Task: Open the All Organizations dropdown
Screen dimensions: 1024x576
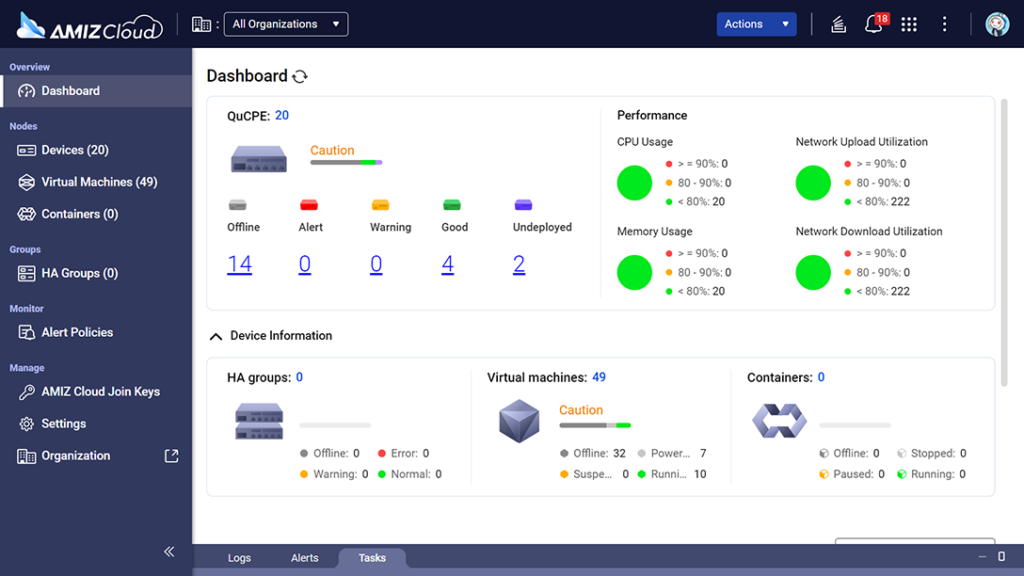Action: click(285, 23)
